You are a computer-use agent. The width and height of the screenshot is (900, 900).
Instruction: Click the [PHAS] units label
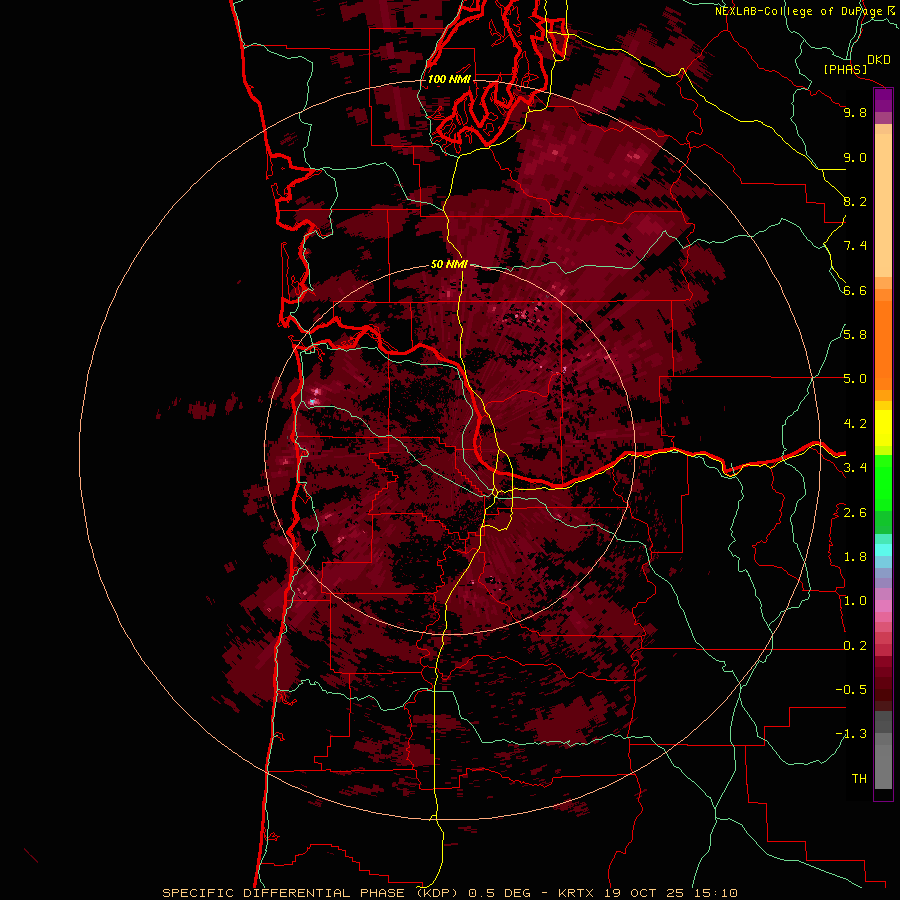pos(845,70)
